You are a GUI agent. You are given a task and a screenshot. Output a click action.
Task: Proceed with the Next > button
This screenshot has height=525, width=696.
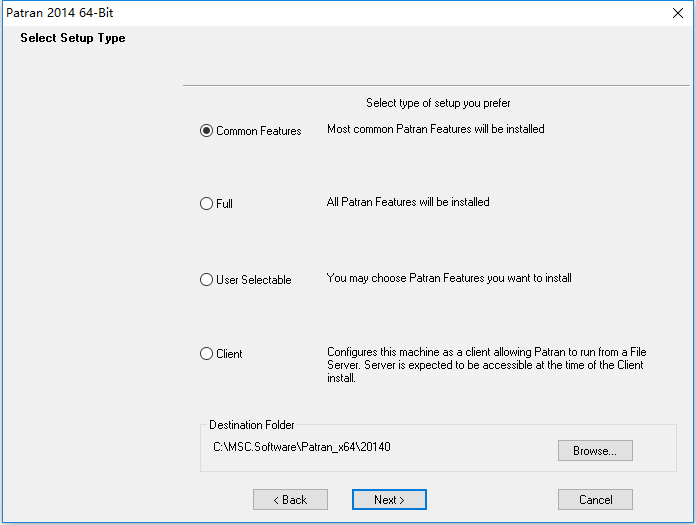pos(389,500)
